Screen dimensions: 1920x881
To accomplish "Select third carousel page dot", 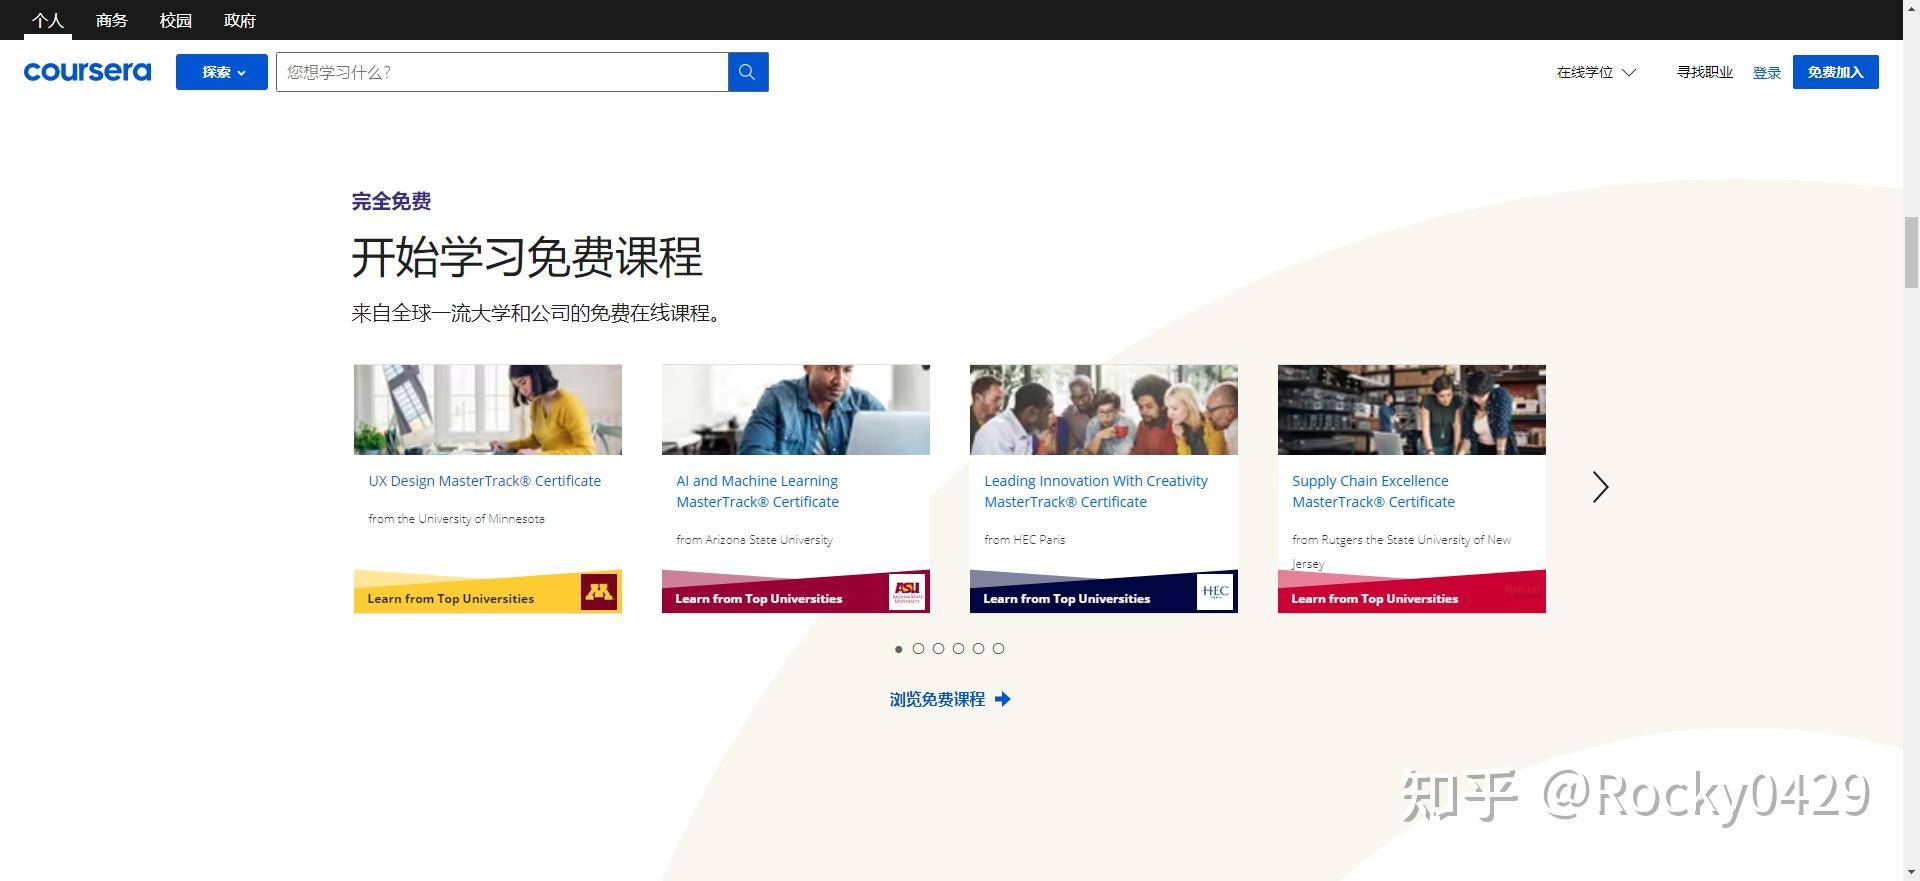I will click(938, 649).
